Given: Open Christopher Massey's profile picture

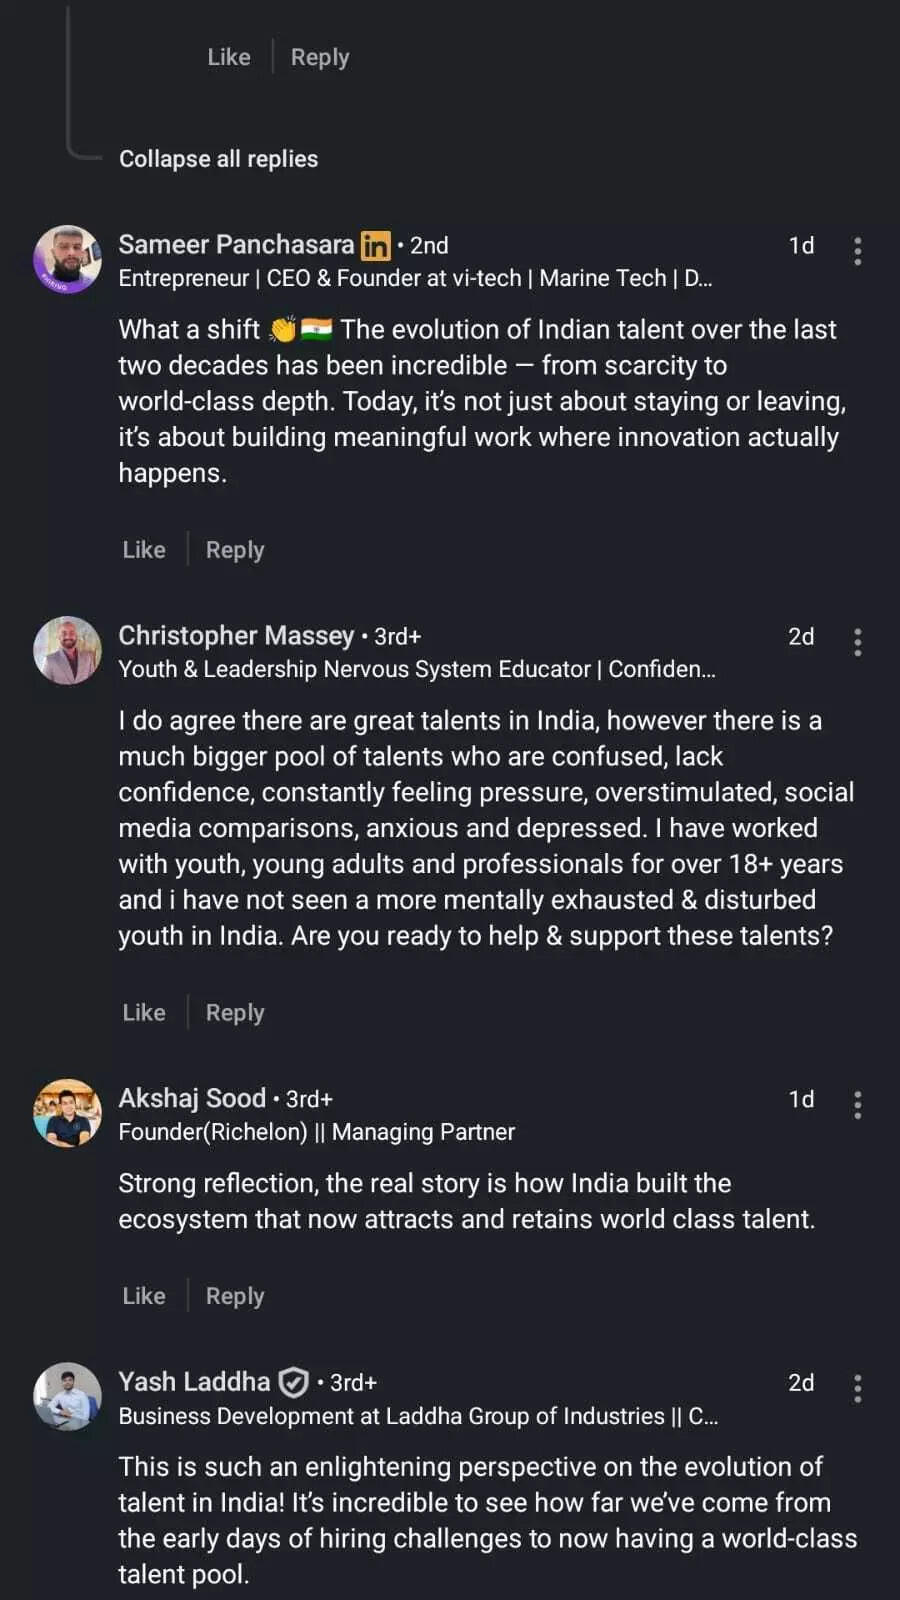Looking at the screenshot, I should point(67,650).
